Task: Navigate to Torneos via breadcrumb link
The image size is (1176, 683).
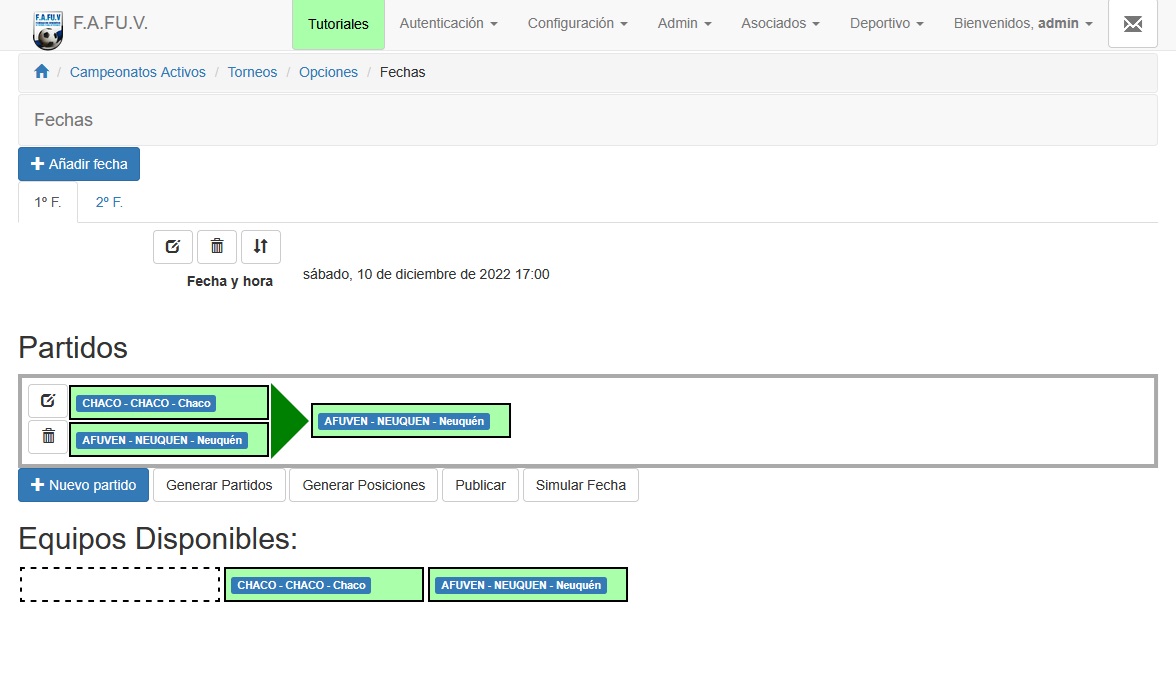Action: pyautogui.click(x=252, y=71)
